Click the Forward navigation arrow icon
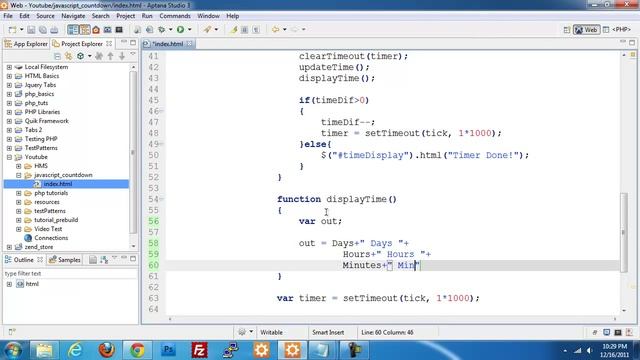The height and width of the screenshot is (360, 640). (x=294, y=29)
